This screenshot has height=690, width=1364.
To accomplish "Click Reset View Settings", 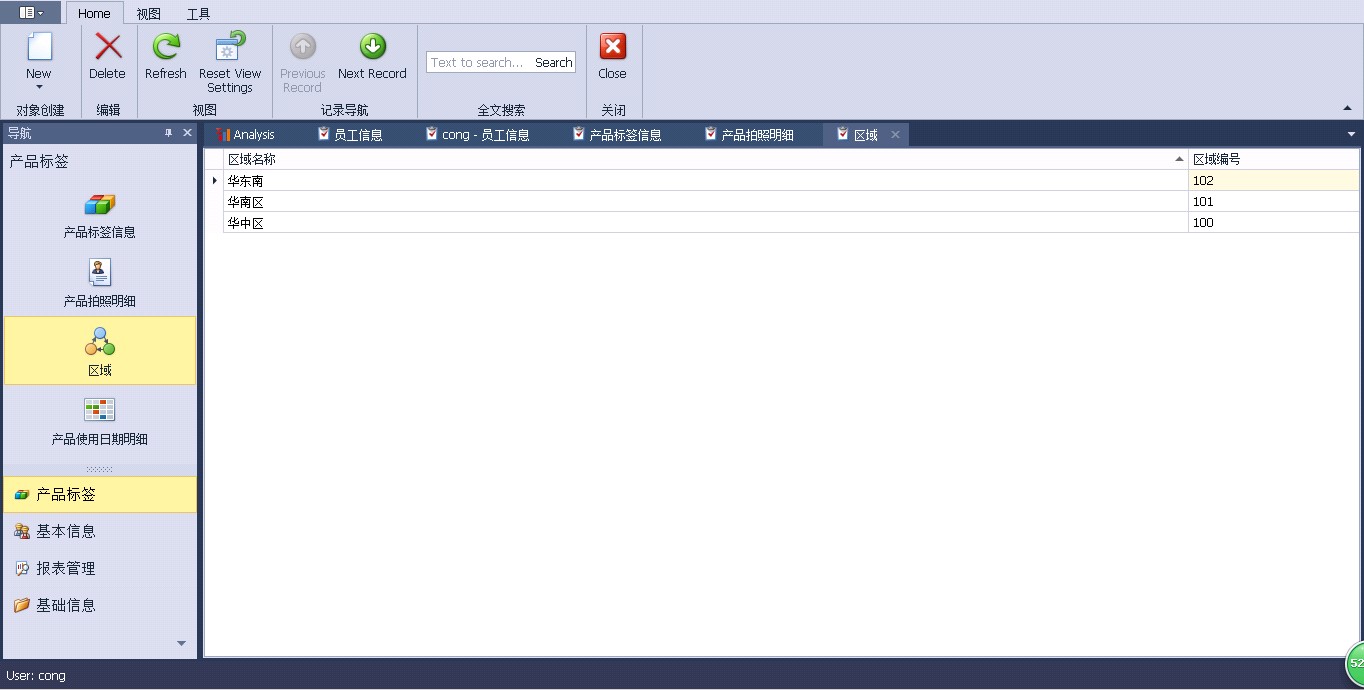I will [x=230, y=63].
